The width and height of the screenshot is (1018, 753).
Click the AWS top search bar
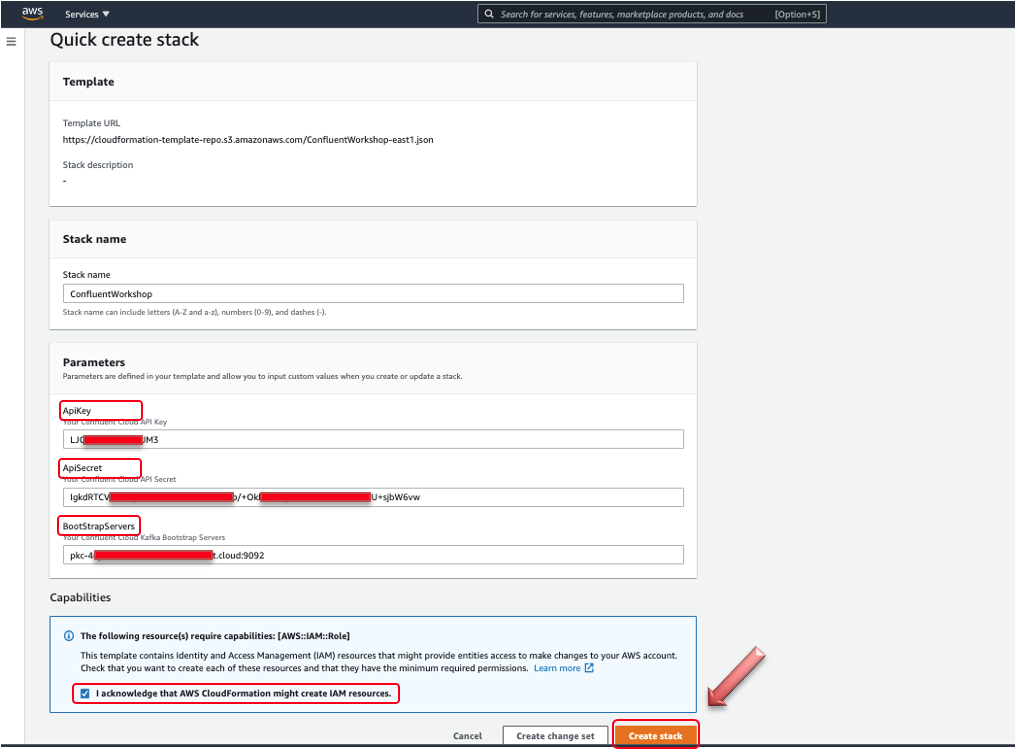[651, 14]
